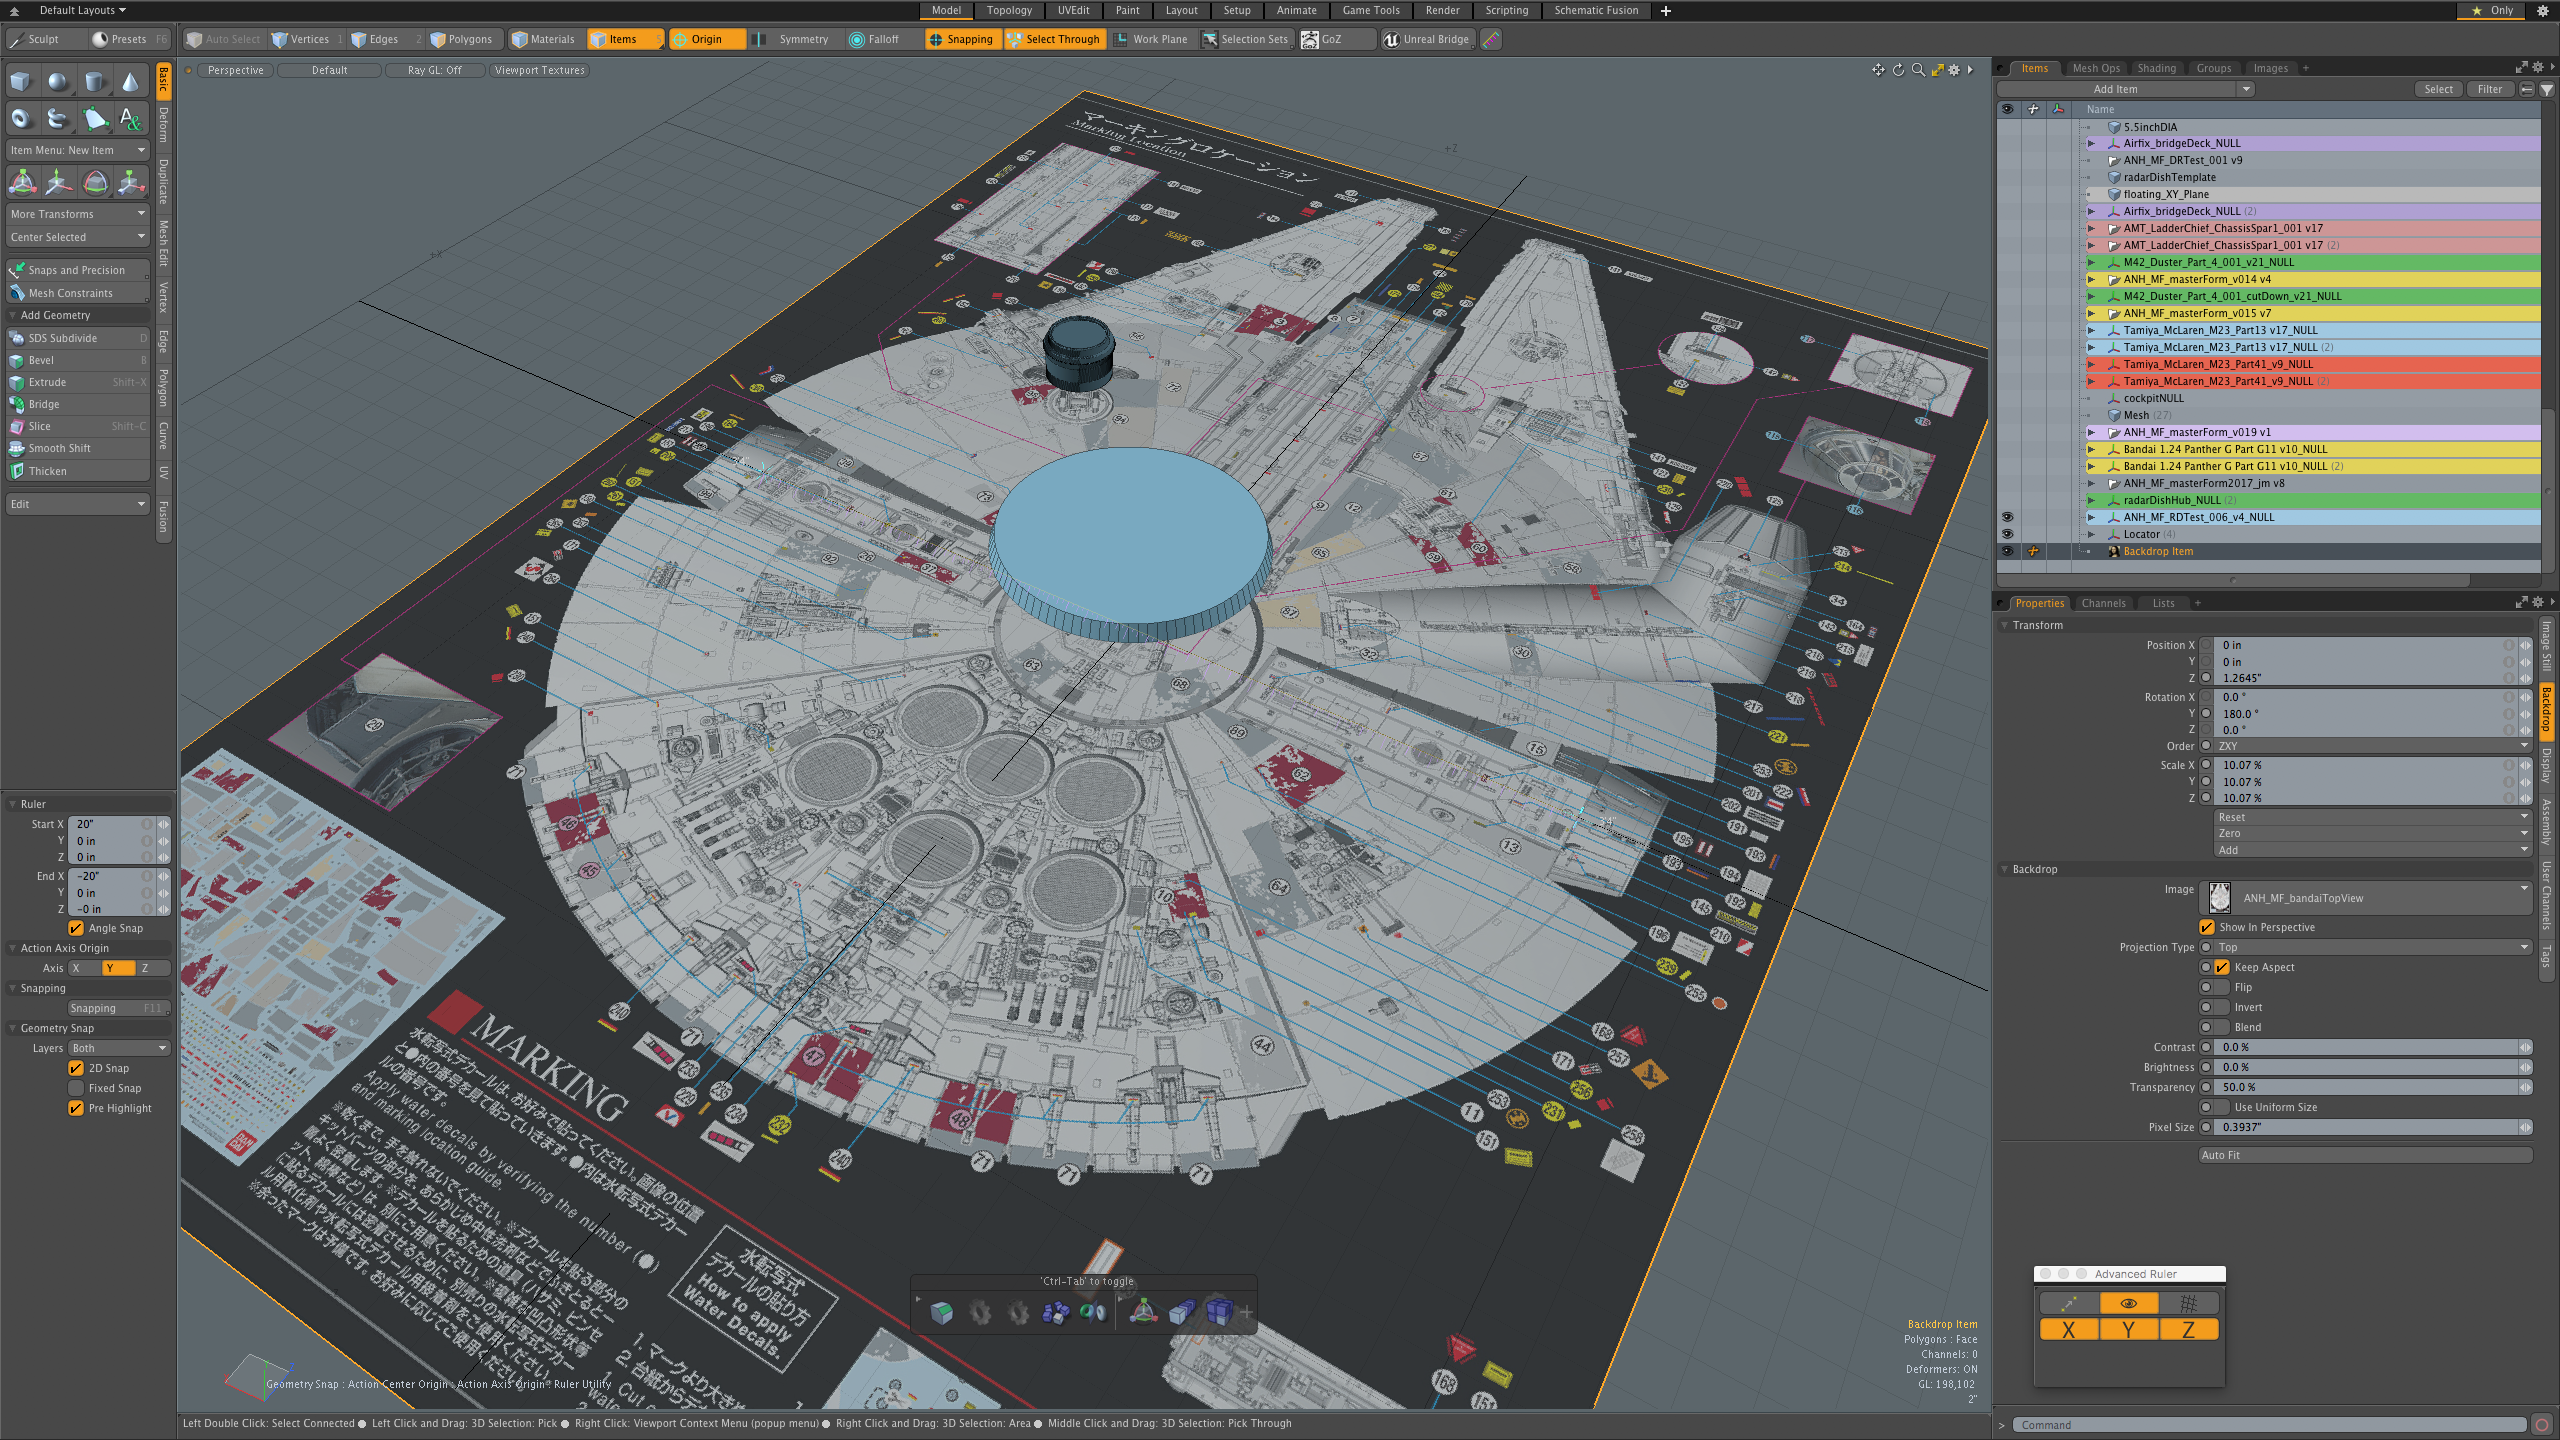Image resolution: width=2560 pixels, height=1440 pixels.
Task: Collapse the Add Geometry section
Action: (12, 315)
